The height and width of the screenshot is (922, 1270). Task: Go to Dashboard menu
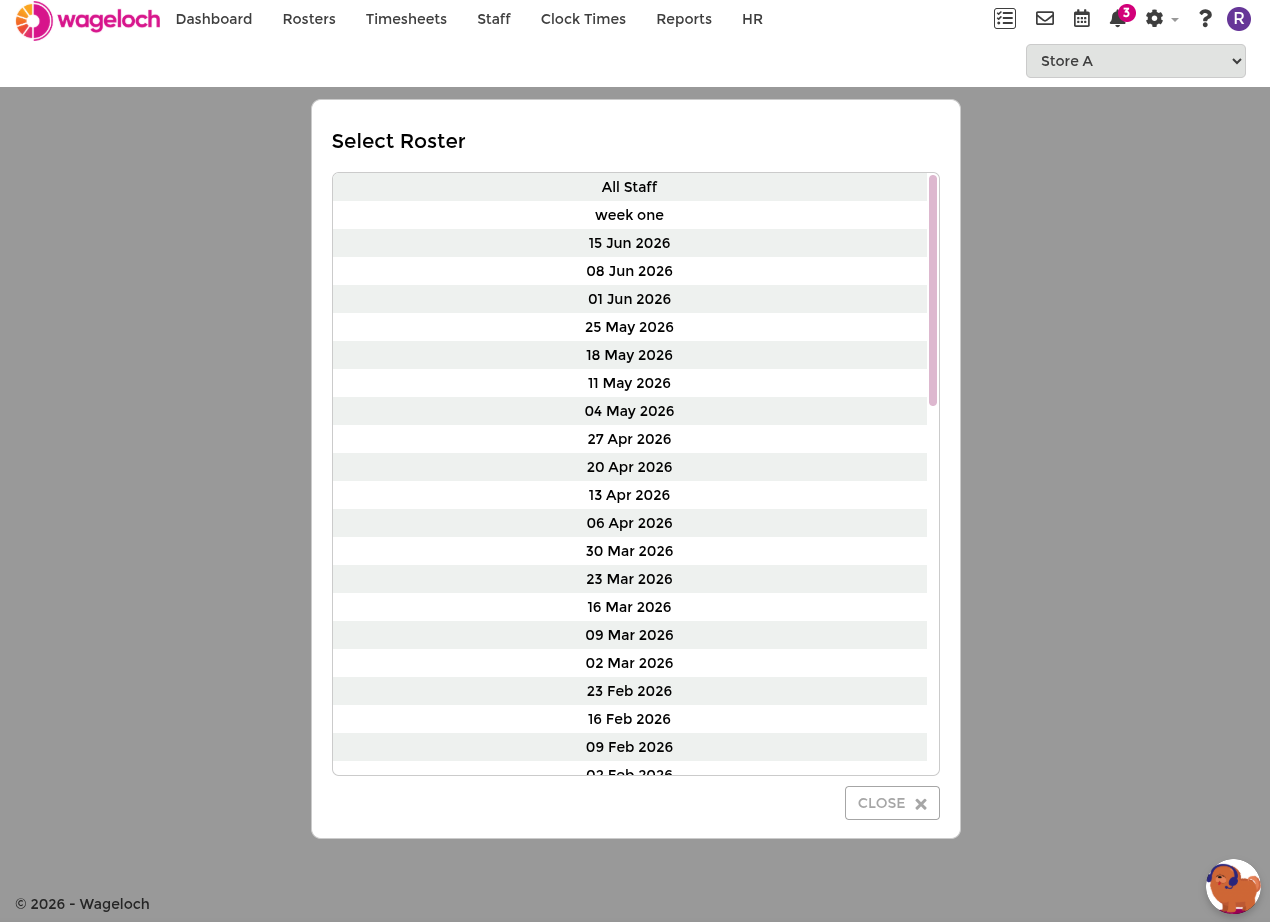[x=214, y=19]
